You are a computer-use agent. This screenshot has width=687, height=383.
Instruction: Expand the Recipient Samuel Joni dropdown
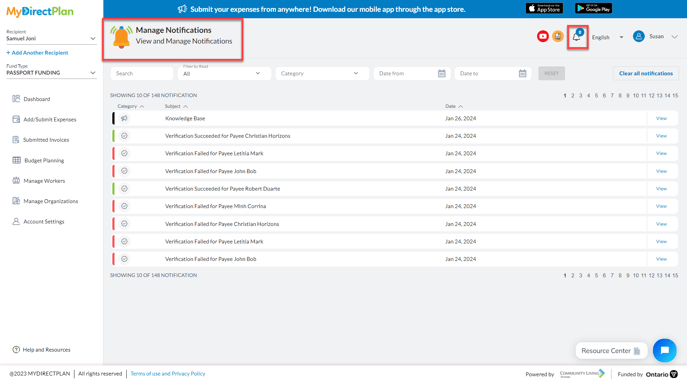(51, 39)
